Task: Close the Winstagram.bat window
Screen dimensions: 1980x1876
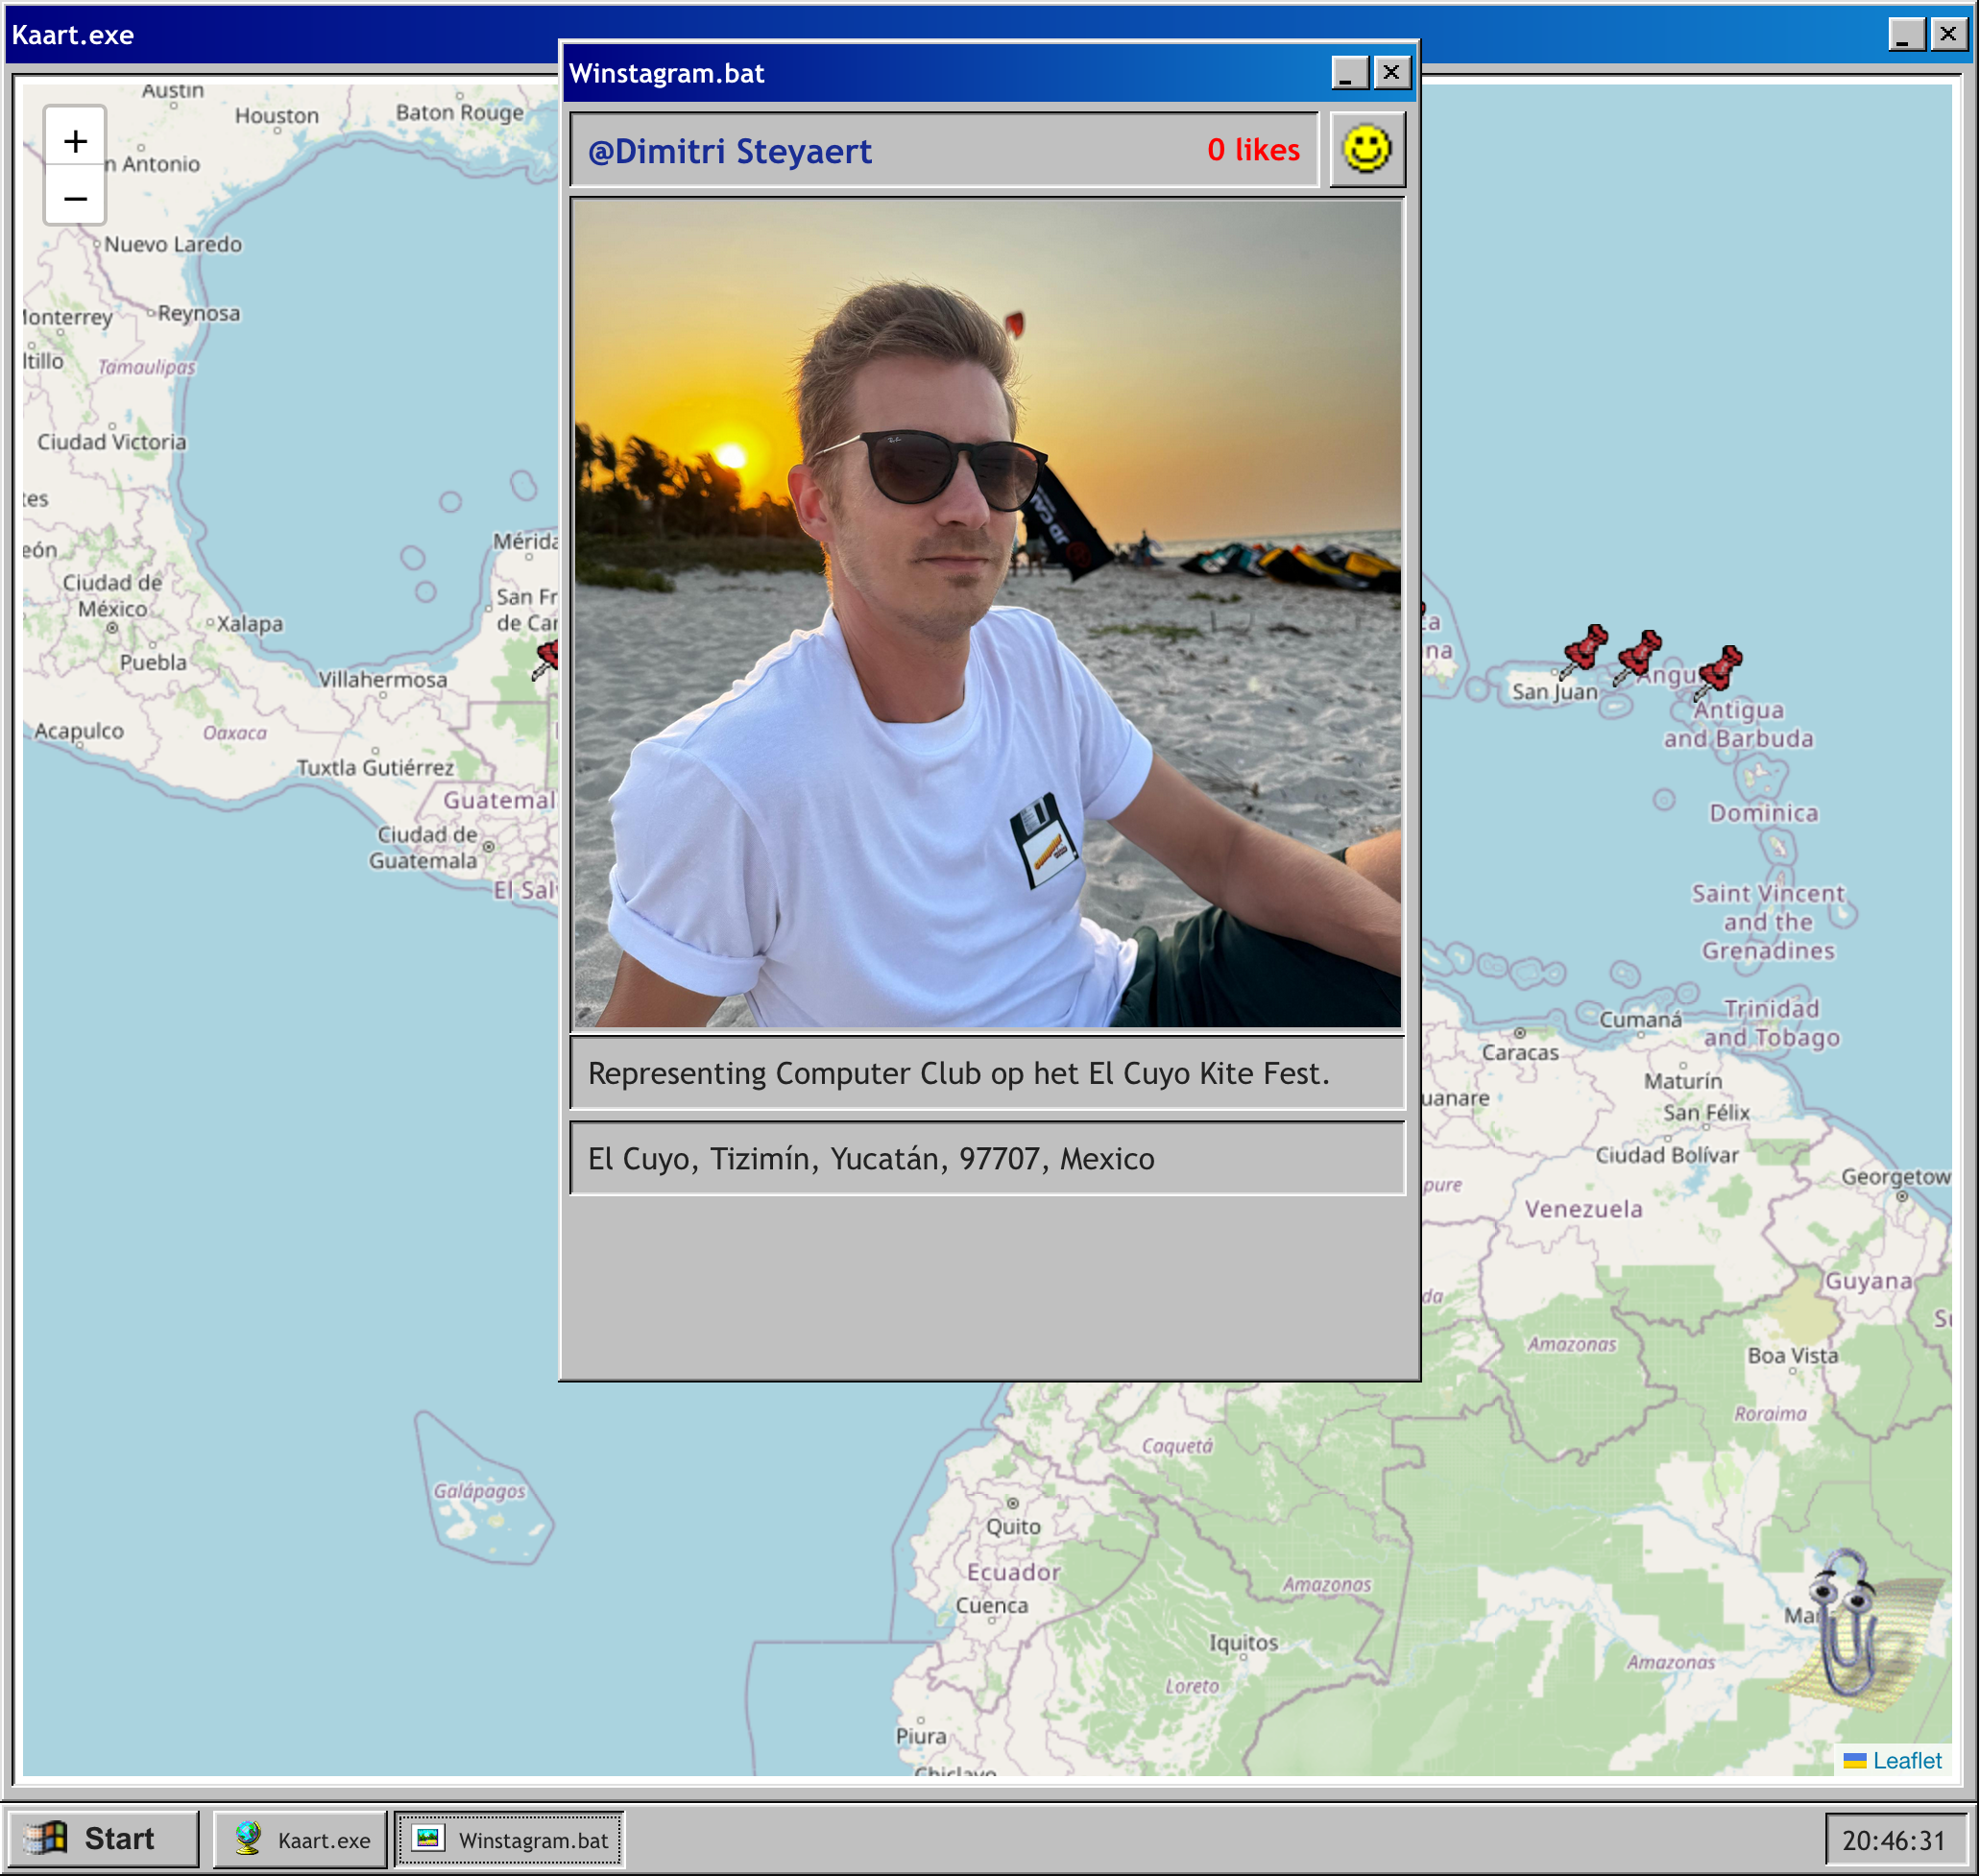Action: tap(1391, 73)
